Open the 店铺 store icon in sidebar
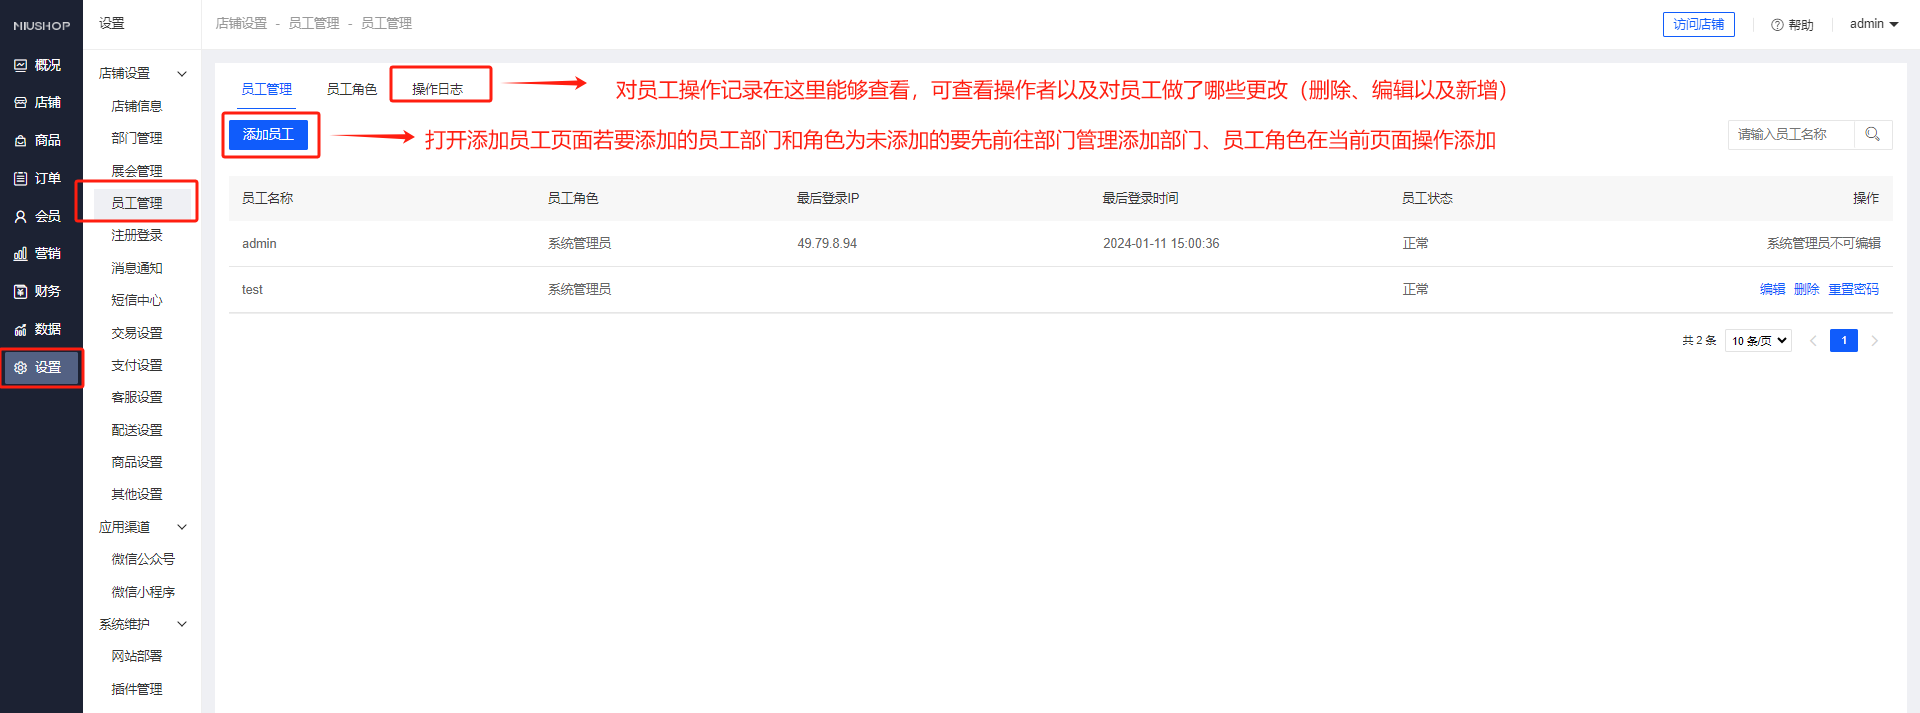 20,103
